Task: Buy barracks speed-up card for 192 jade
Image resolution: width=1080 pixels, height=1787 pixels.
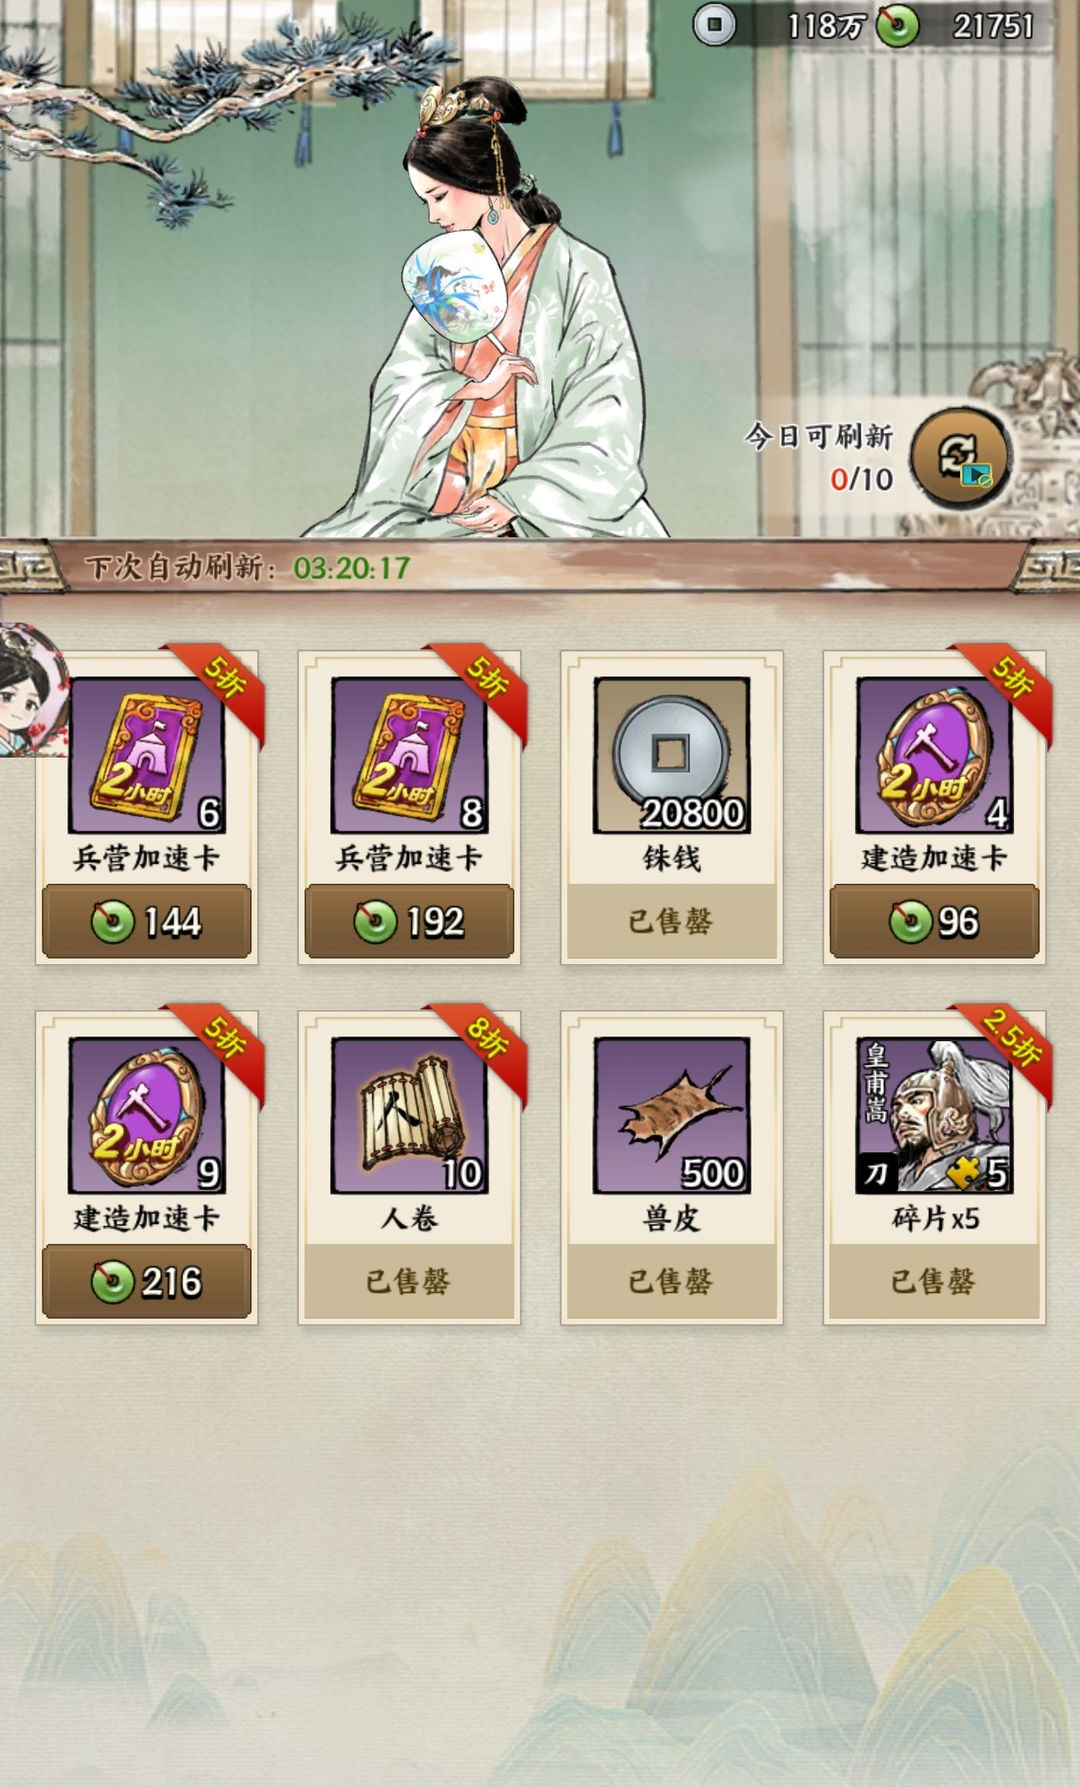Action: [x=409, y=921]
